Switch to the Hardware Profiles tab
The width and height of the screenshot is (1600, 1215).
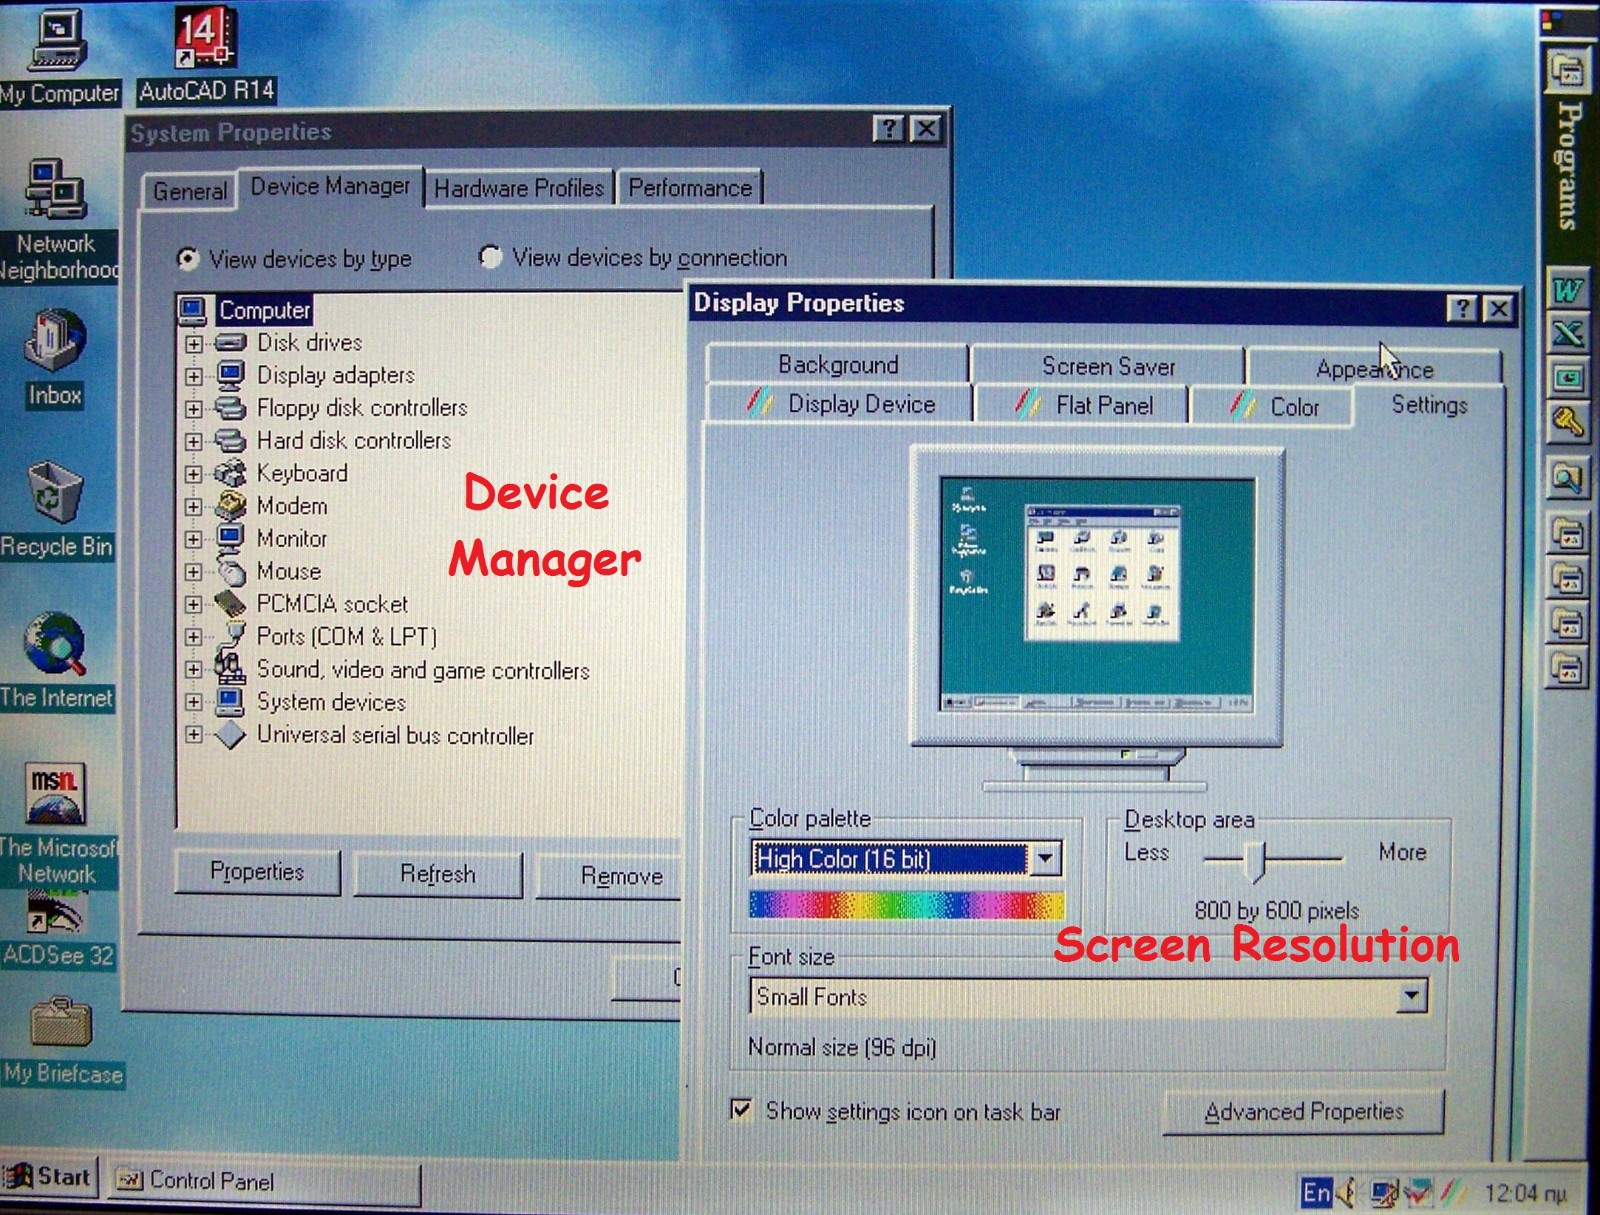pyautogui.click(x=519, y=188)
